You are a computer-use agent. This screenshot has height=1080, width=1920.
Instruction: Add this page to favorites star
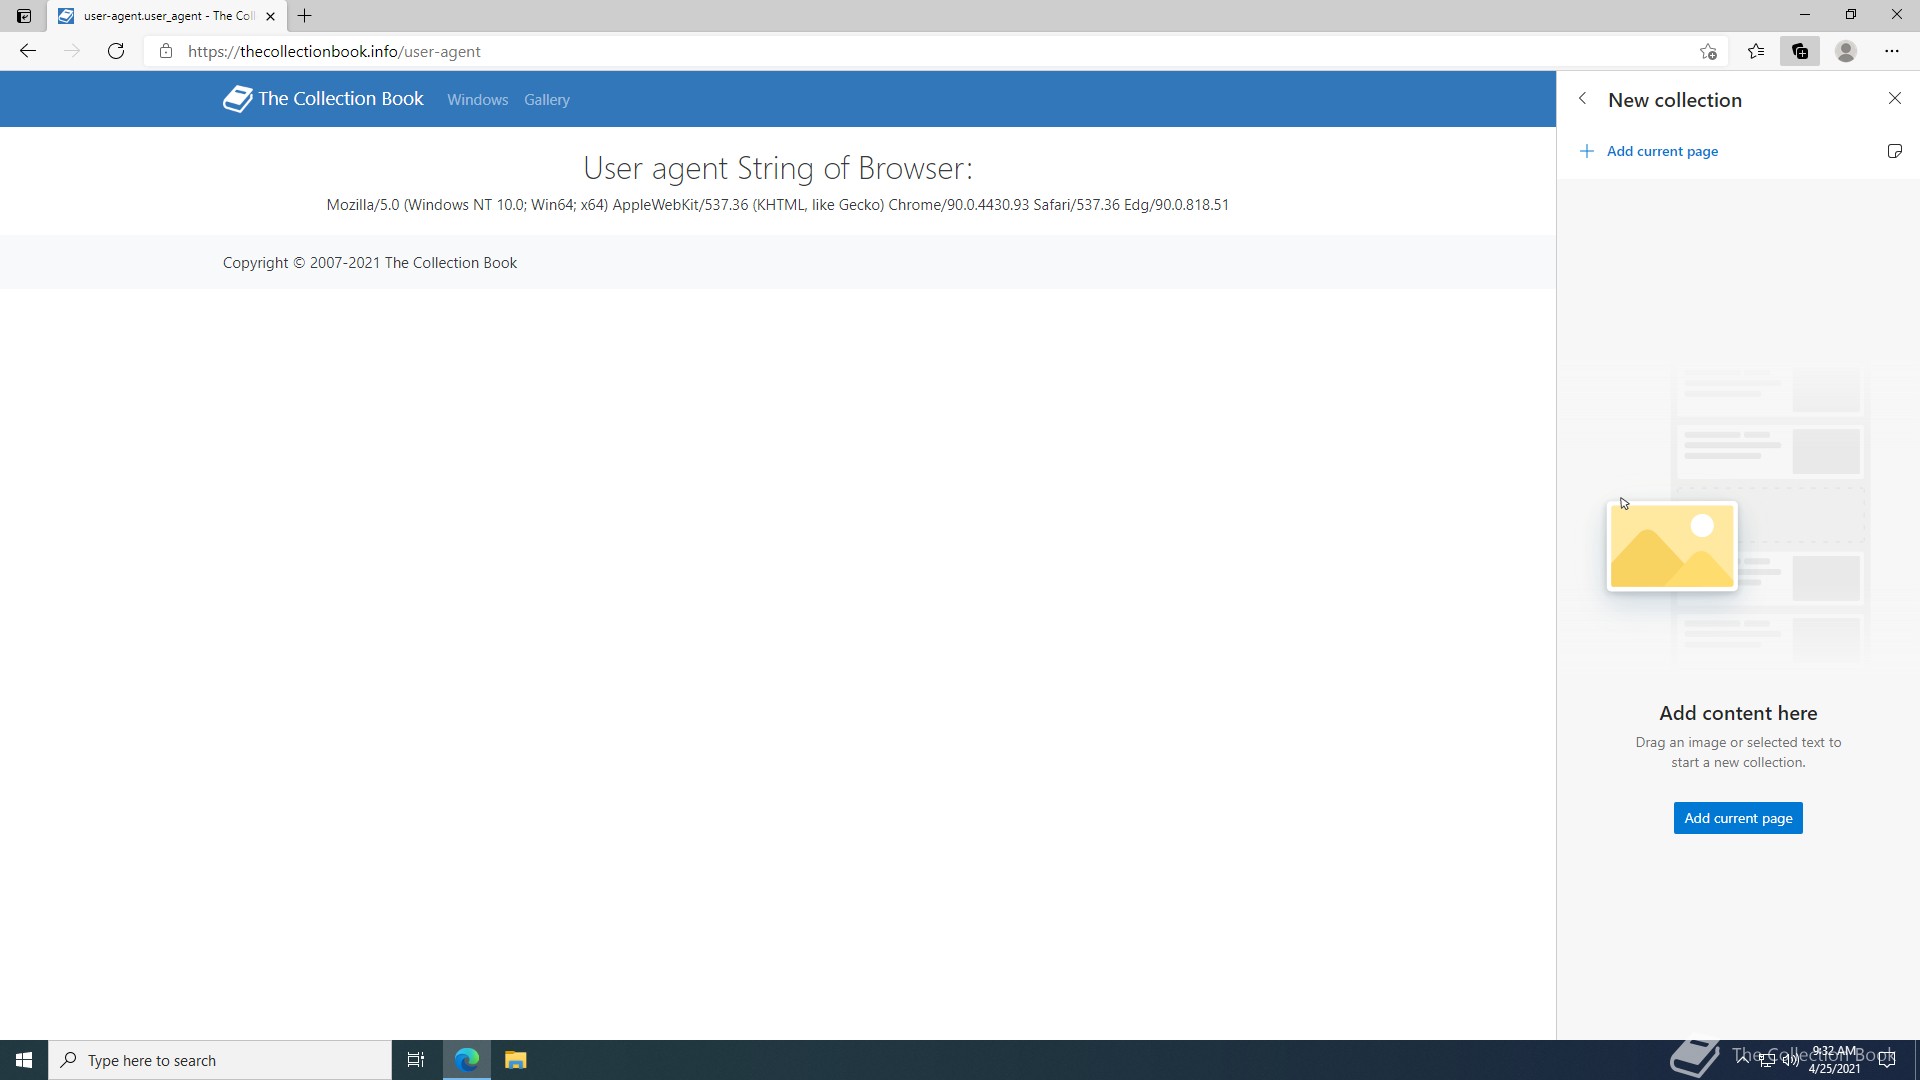[1708, 52]
